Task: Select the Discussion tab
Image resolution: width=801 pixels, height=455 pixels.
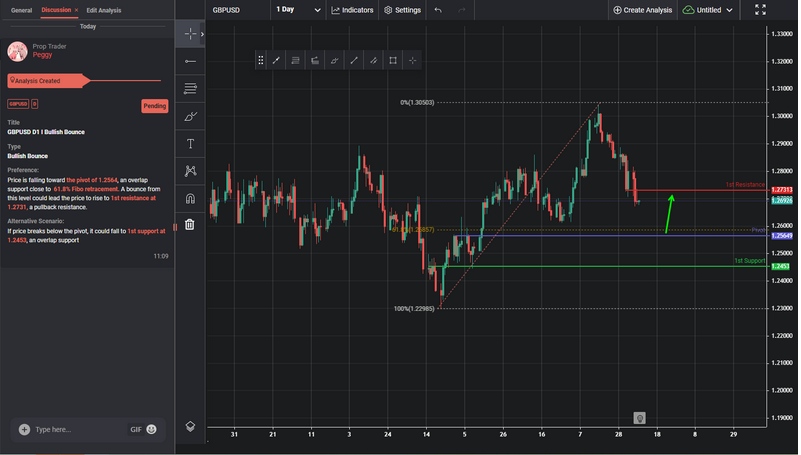Action: click(x=56, y=10)
